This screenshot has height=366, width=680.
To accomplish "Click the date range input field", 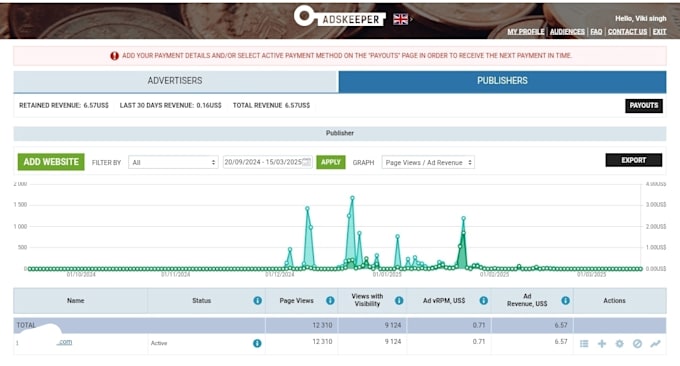I will [x=268, y=162].
